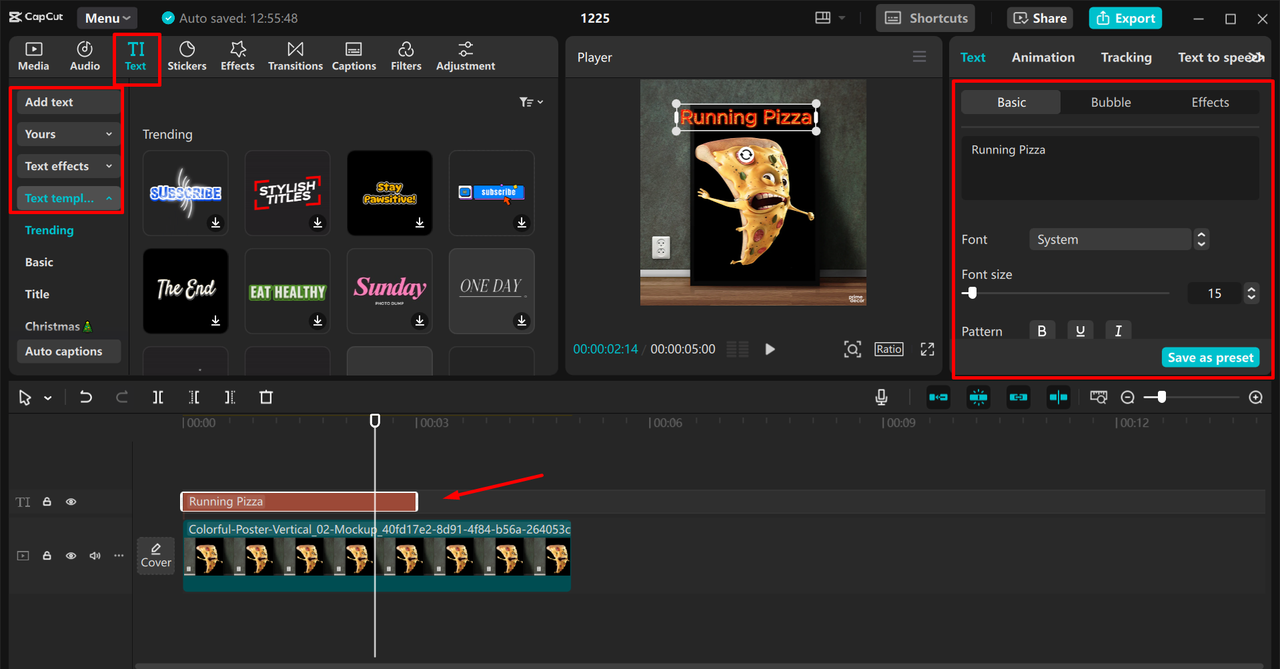The height and width of the screenshot is (669, 1280).
Task: Toggle the preview axis split icon
Action: 1058,397
